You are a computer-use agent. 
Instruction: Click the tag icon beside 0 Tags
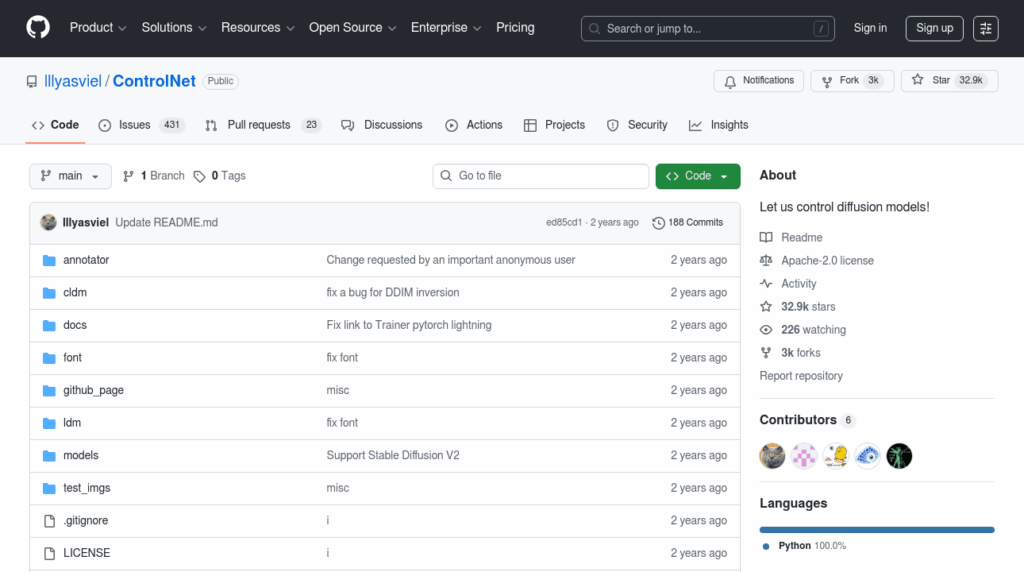(x=199, y=176)
